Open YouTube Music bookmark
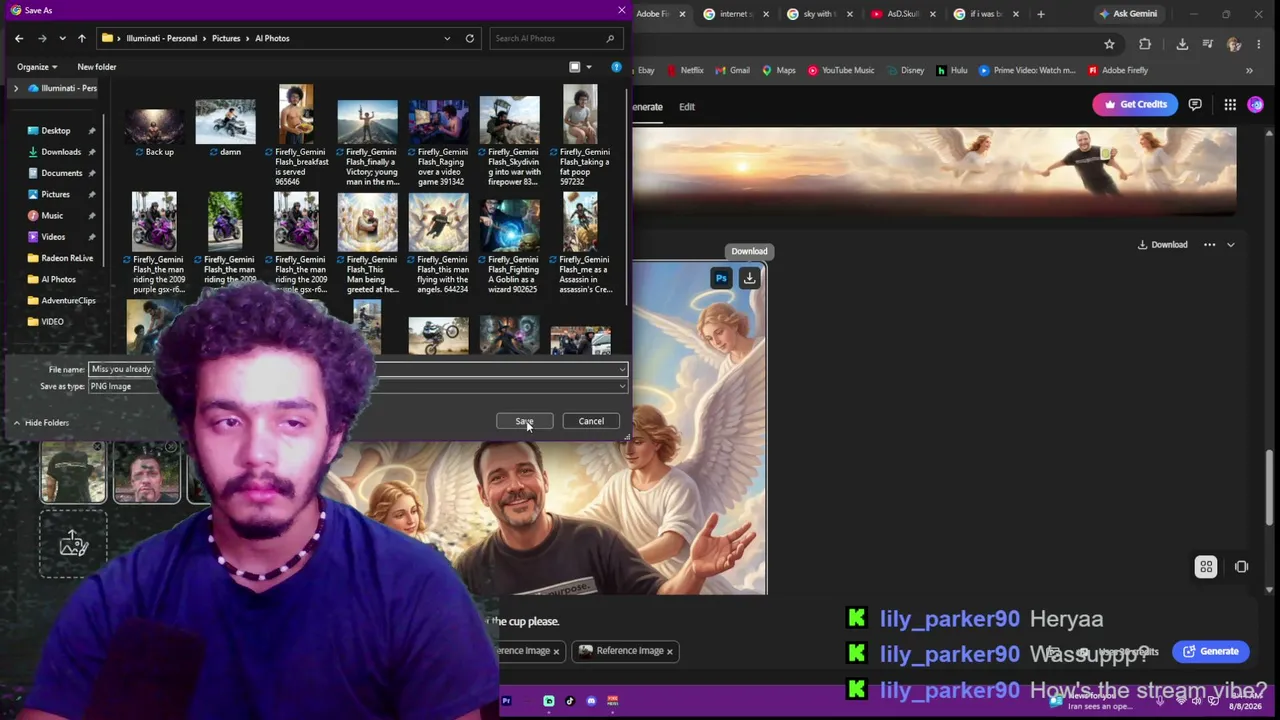This screenshot has width=1280, height=720. click(841, 70)
